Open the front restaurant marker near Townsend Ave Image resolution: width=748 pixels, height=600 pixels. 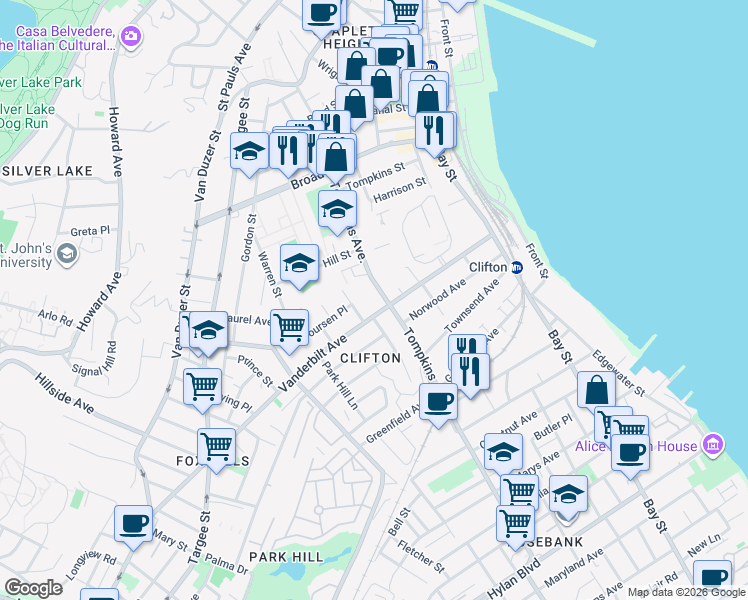(470, 373)
